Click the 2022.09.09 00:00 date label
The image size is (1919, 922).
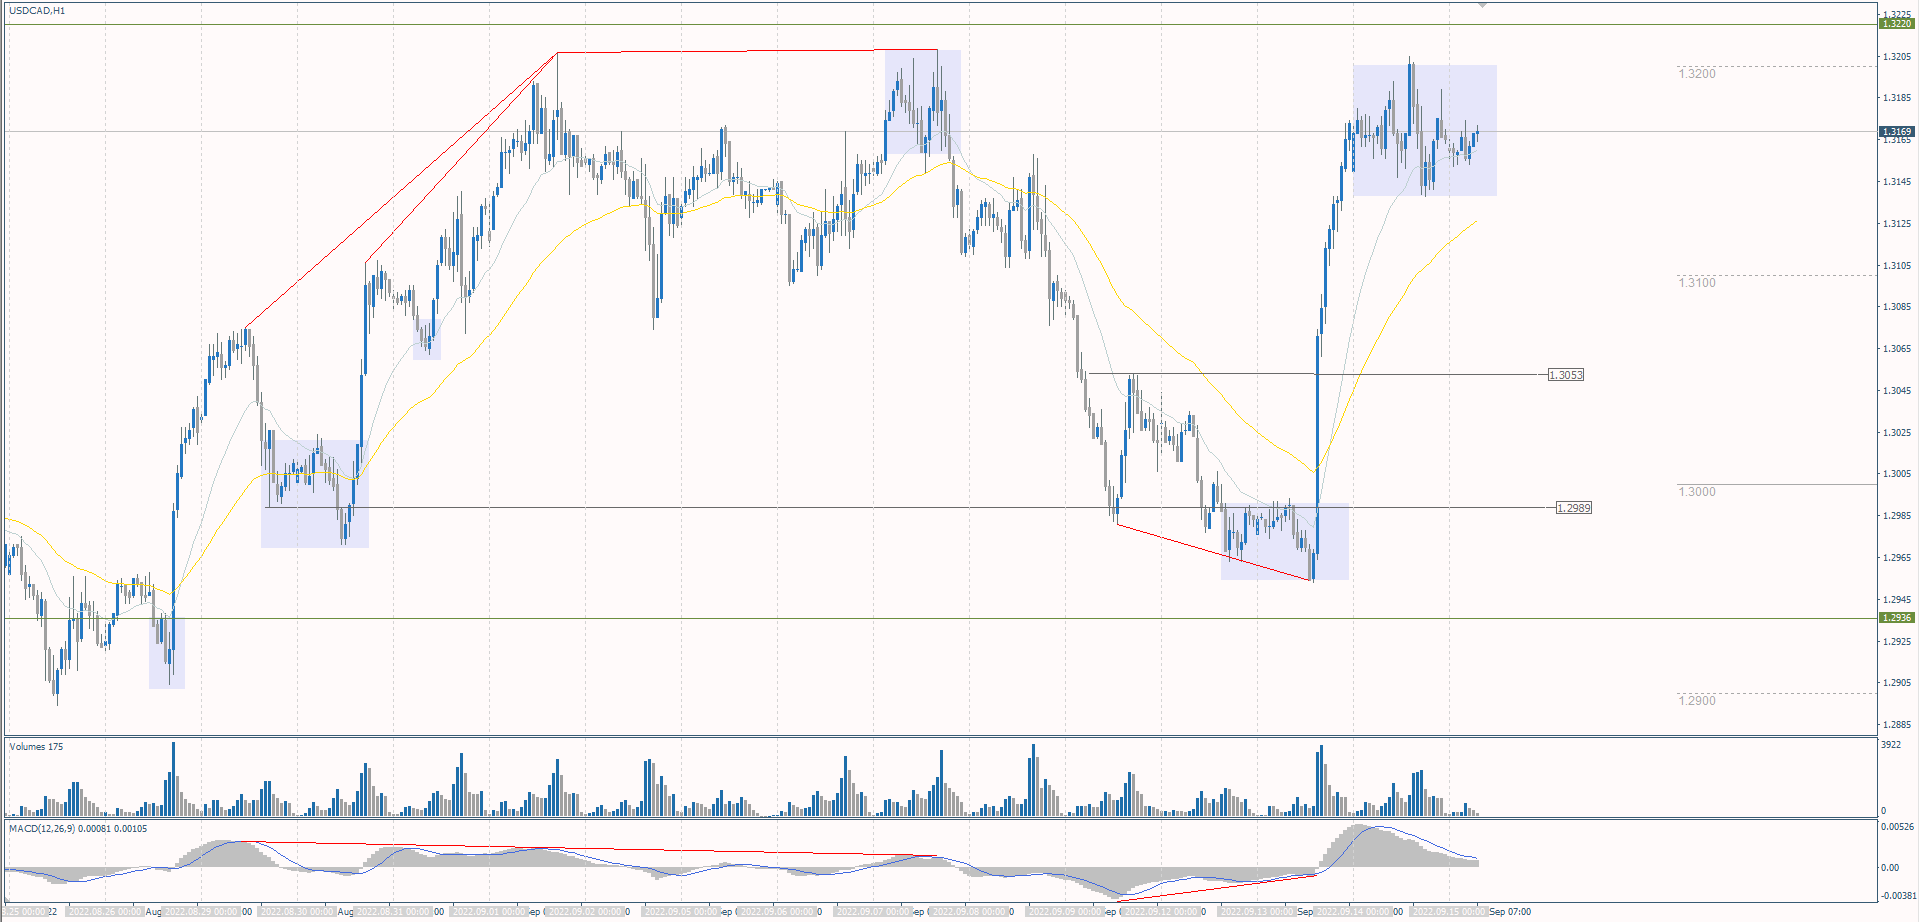(x=1066, y=912)
